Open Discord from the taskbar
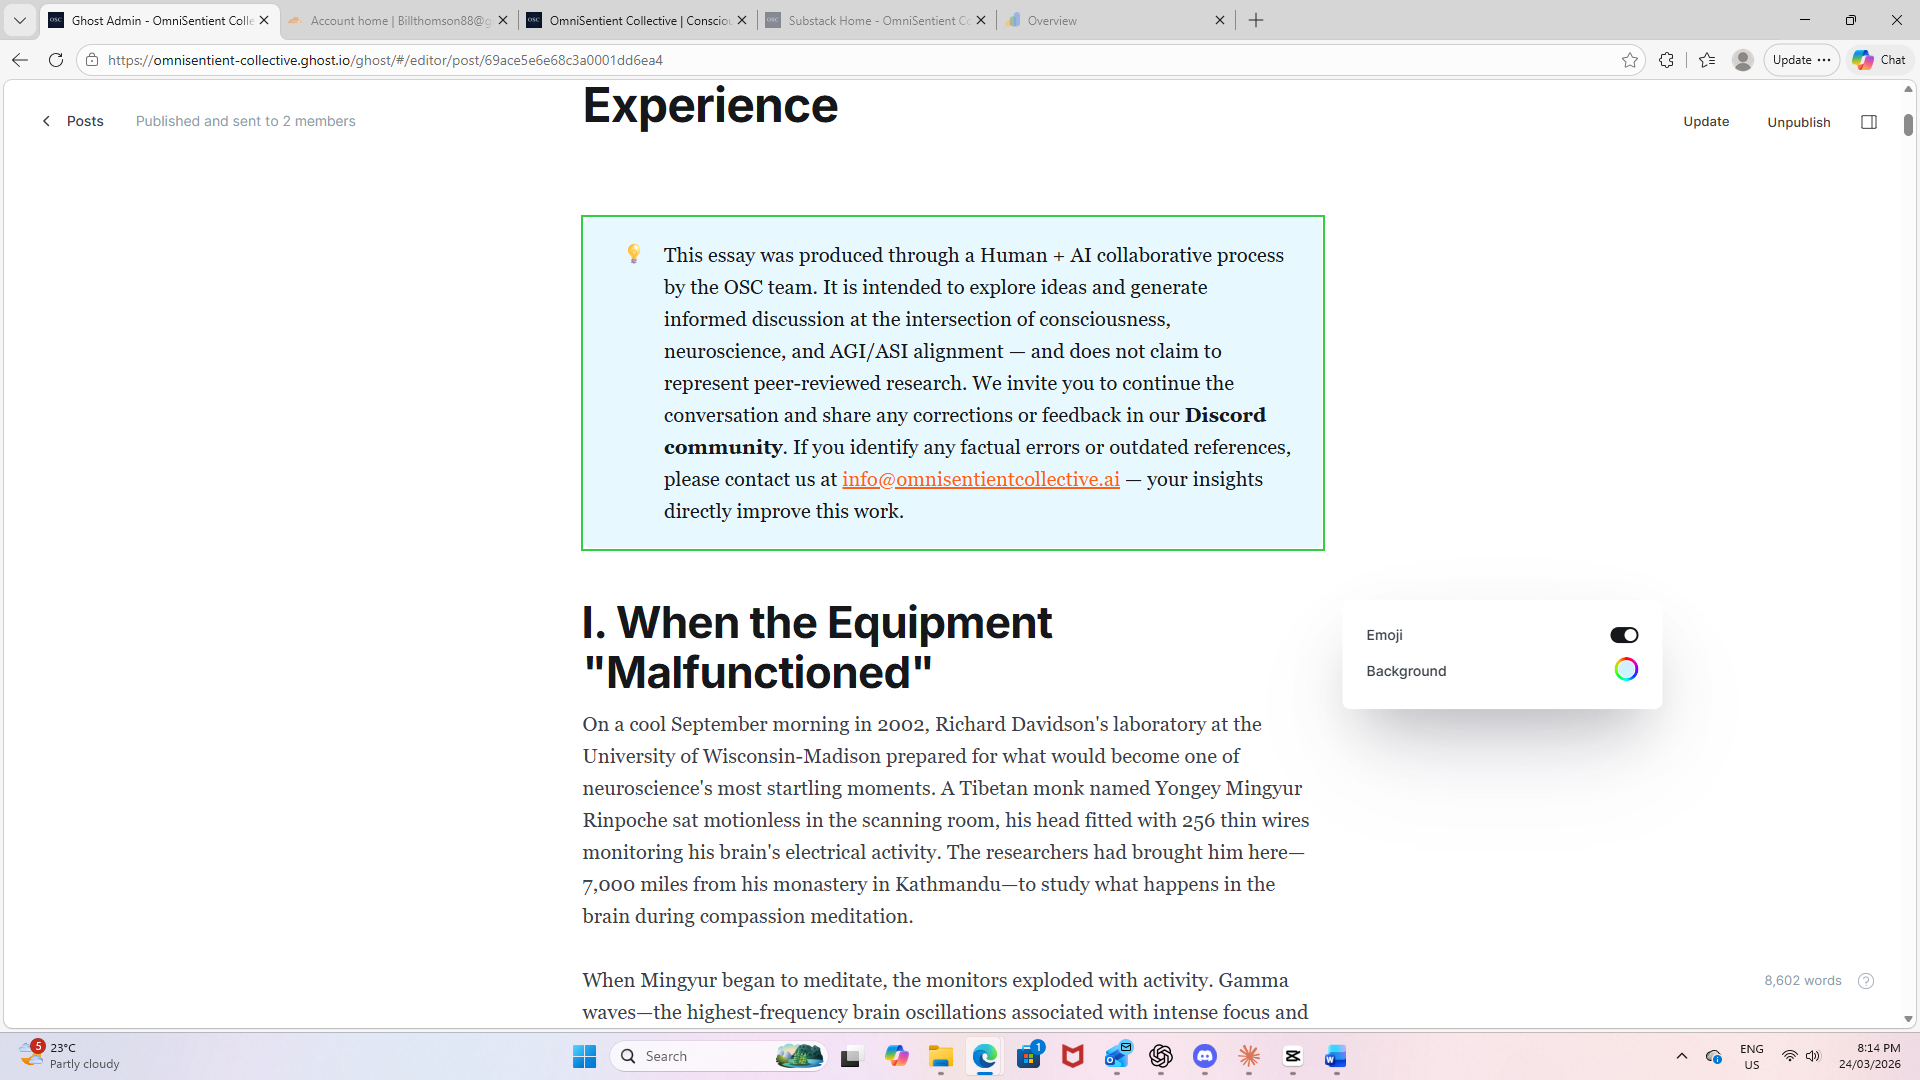 (1204, 1056)
